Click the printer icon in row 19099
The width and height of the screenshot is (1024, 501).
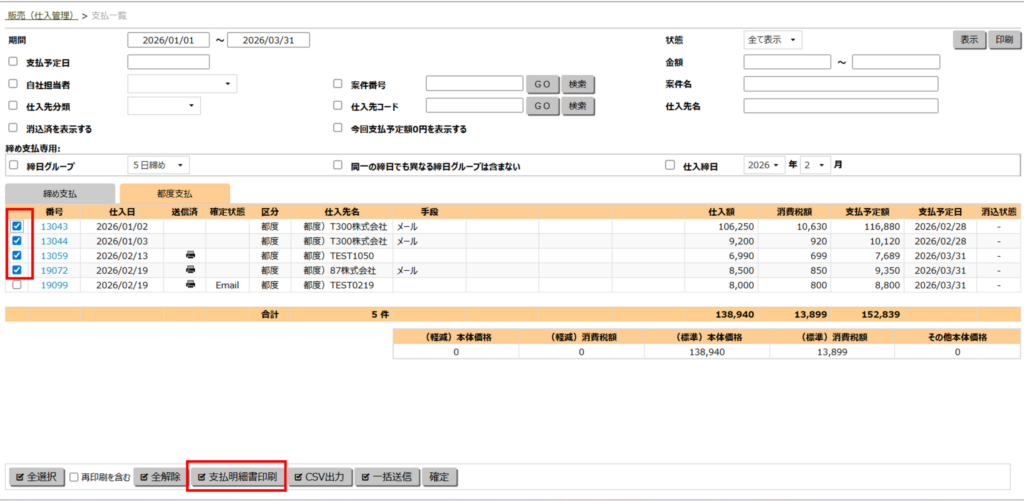point(191,285)
